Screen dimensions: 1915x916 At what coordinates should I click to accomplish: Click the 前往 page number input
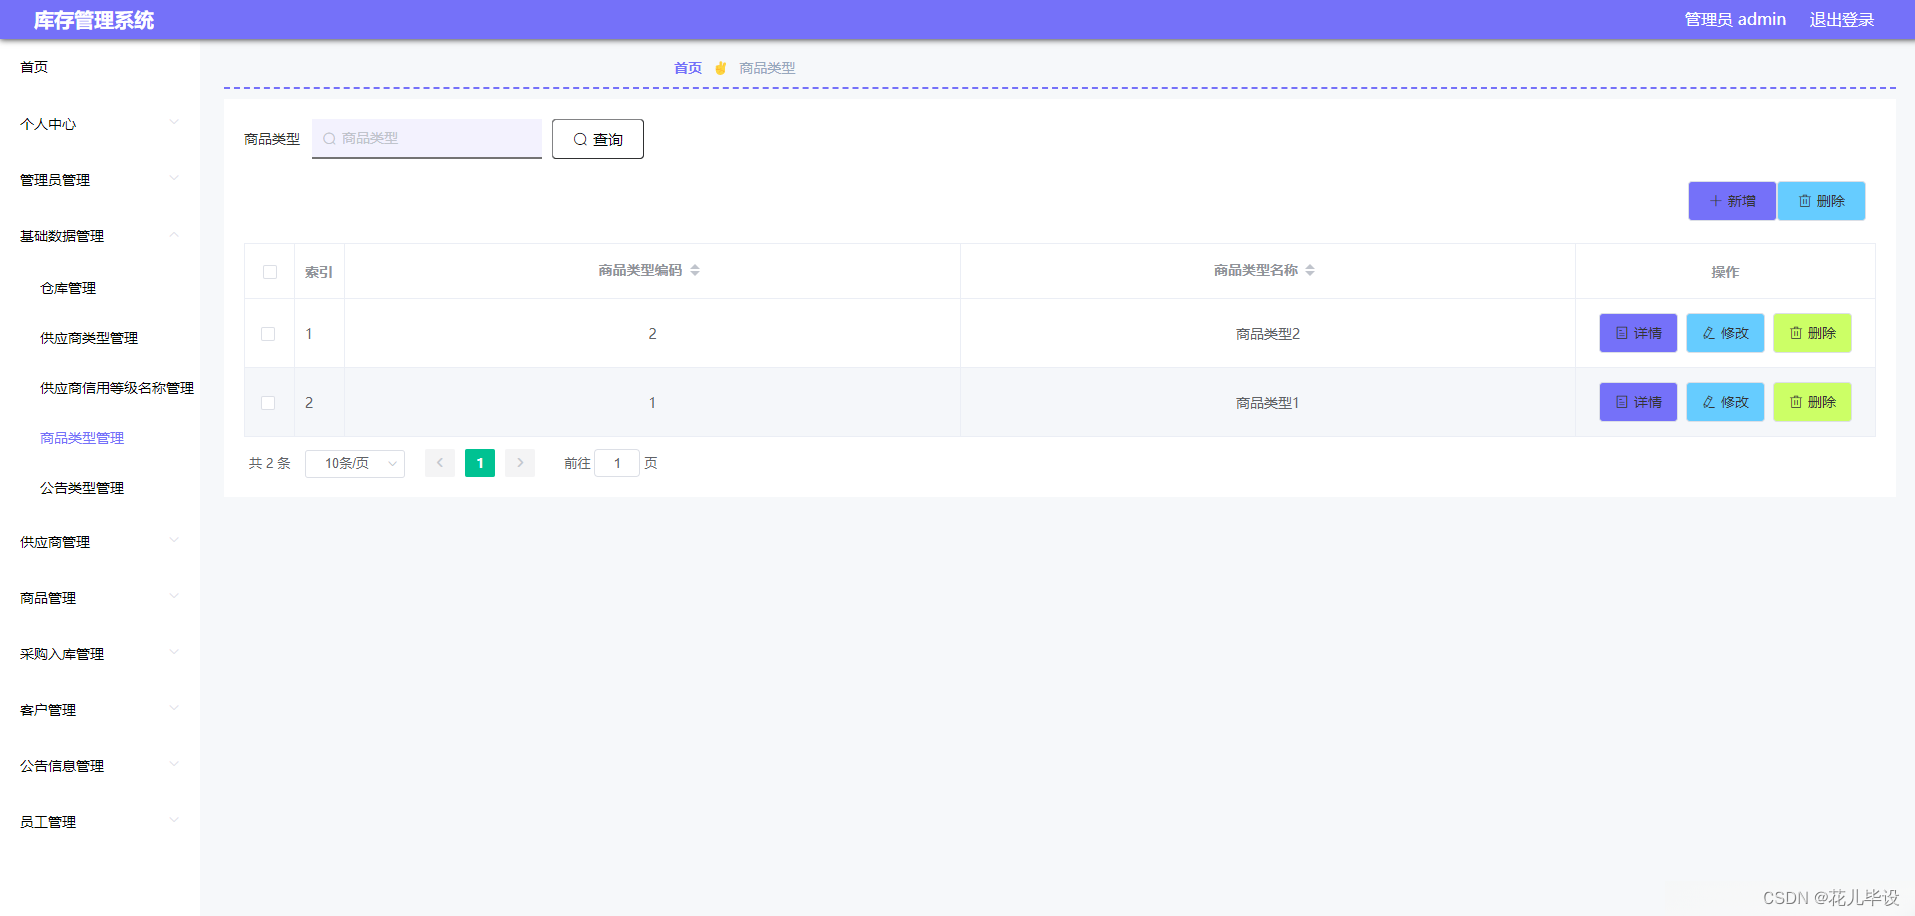point(617,463)
